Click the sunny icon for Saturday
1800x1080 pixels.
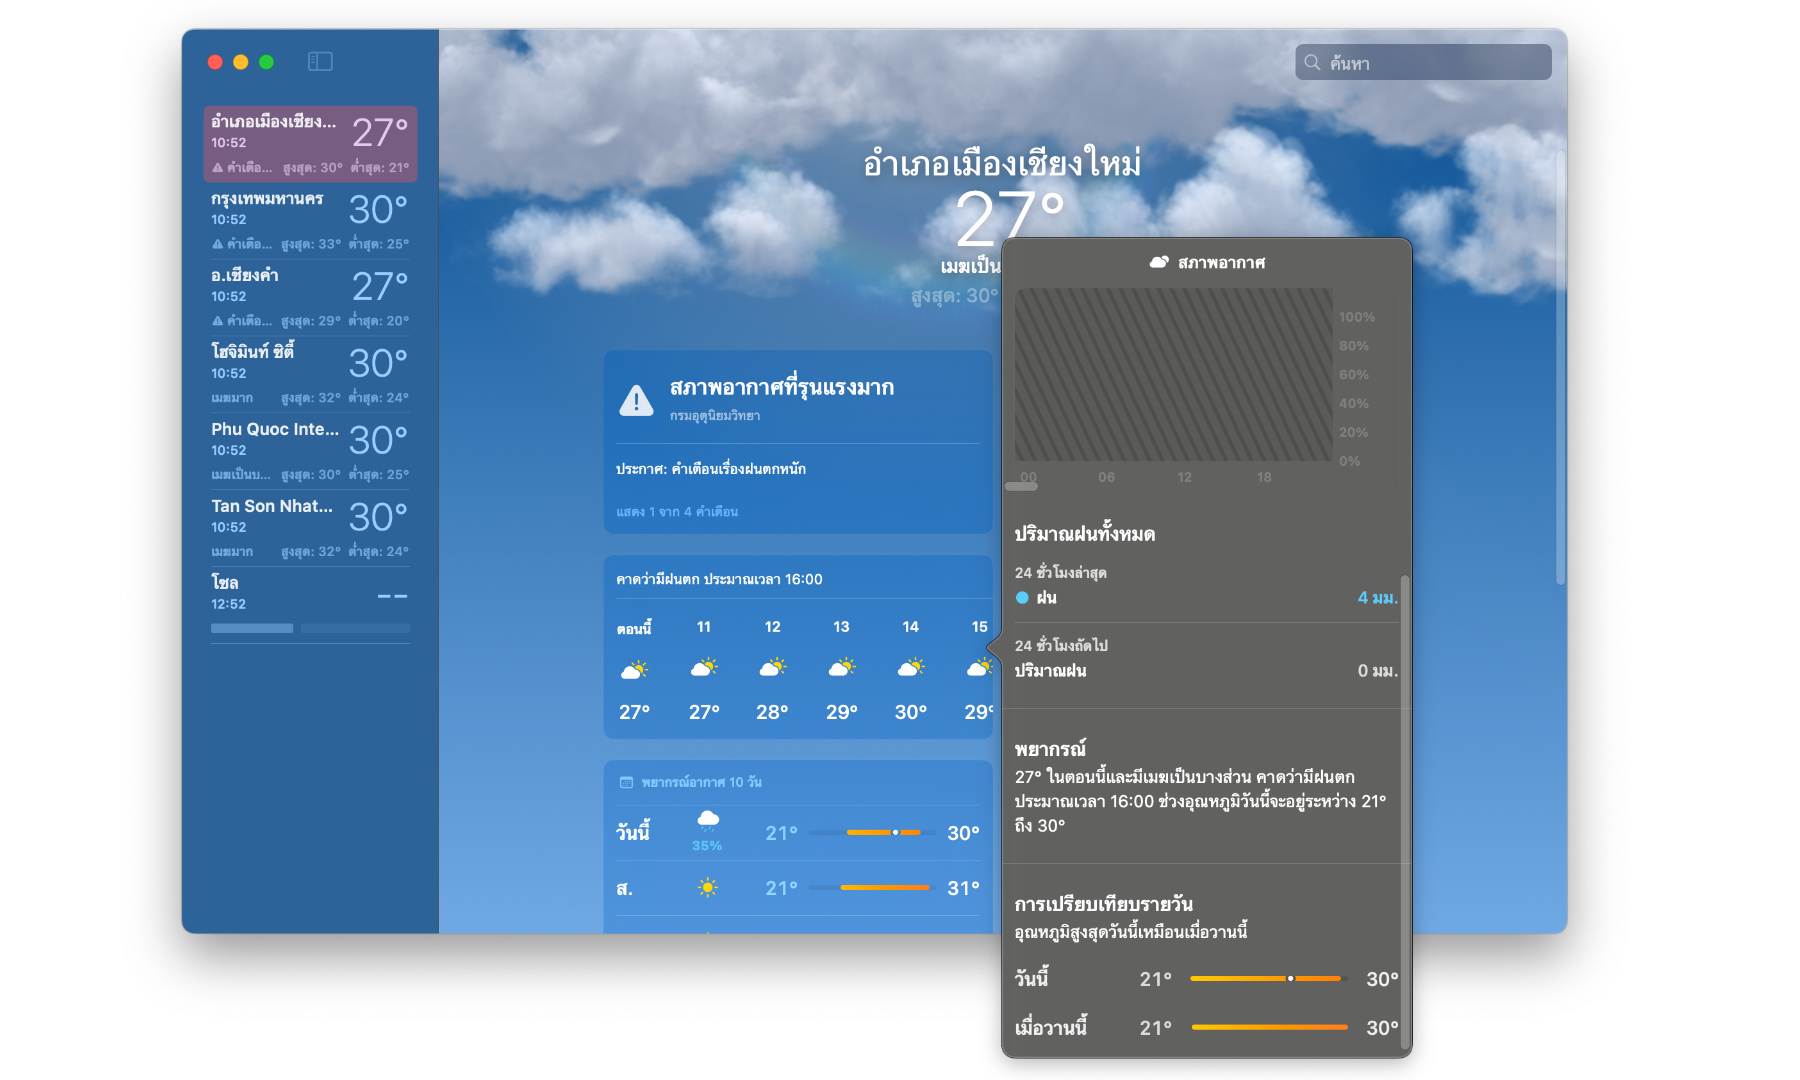(707, 888)
